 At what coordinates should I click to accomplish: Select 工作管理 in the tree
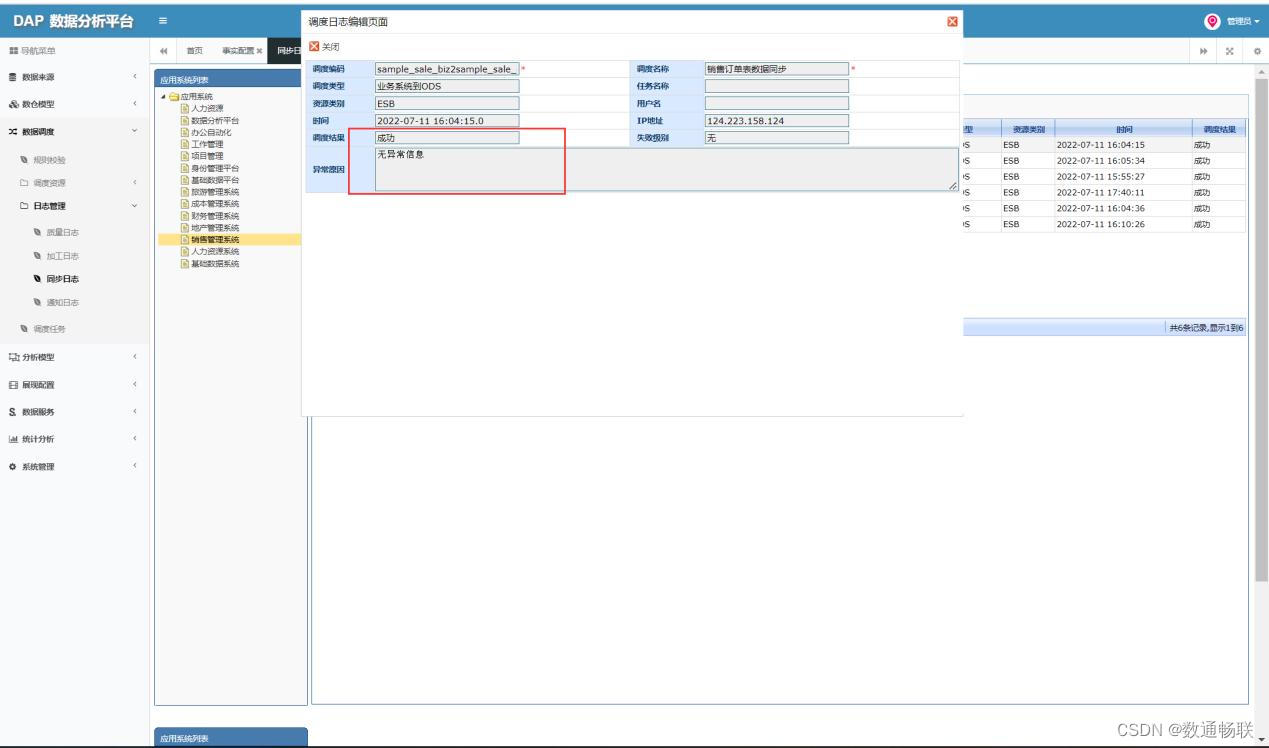click(x=207, y=144)
